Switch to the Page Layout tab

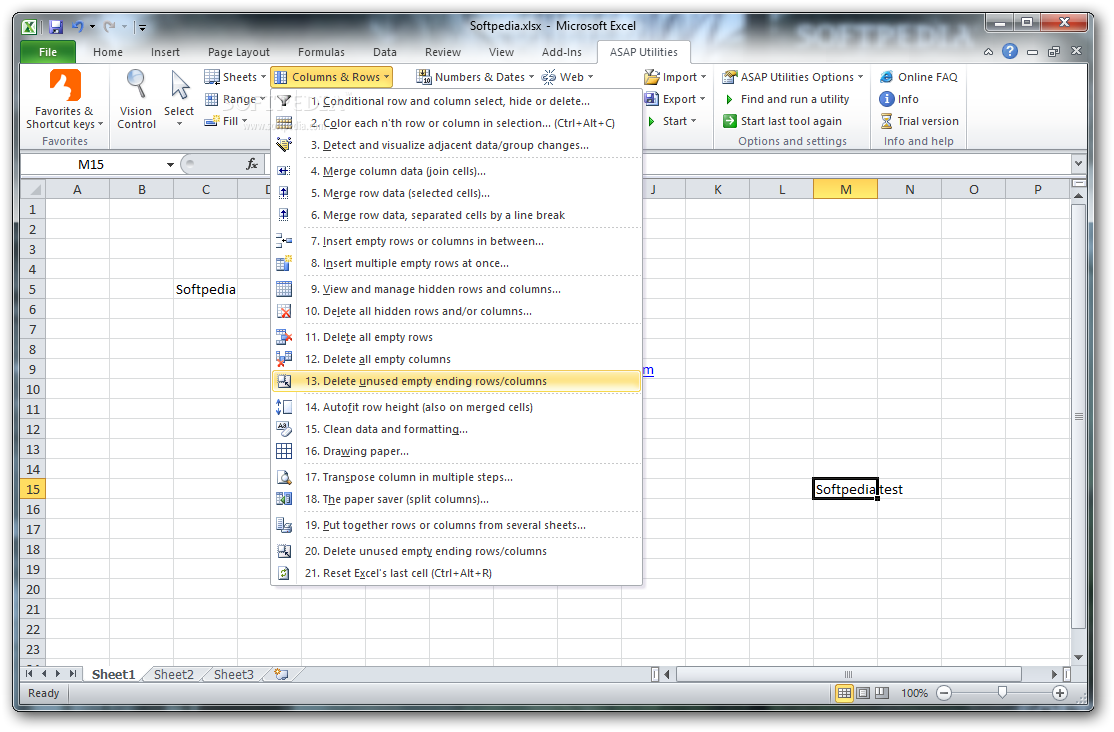(239, 52)
